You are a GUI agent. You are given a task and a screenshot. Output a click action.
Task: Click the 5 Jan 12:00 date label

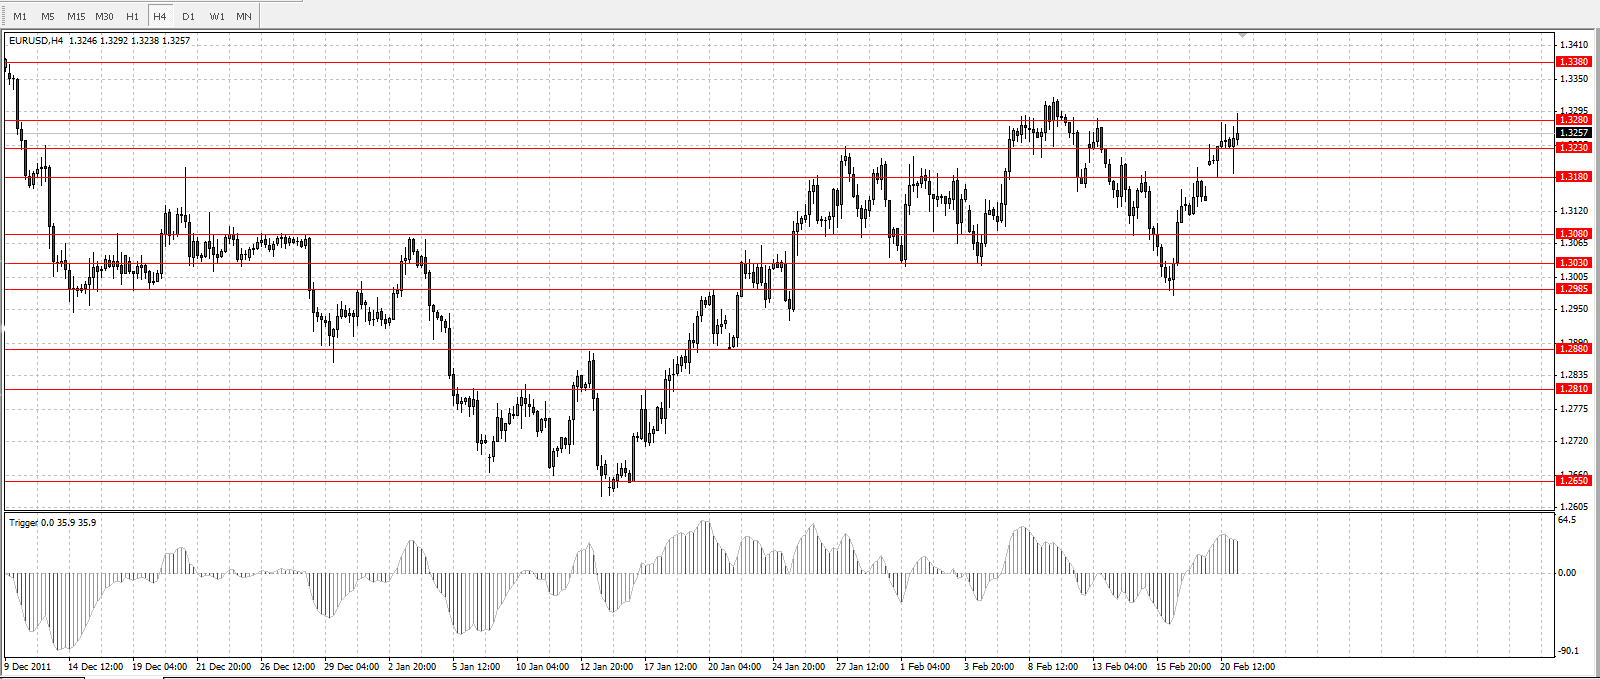pos(477,666)
